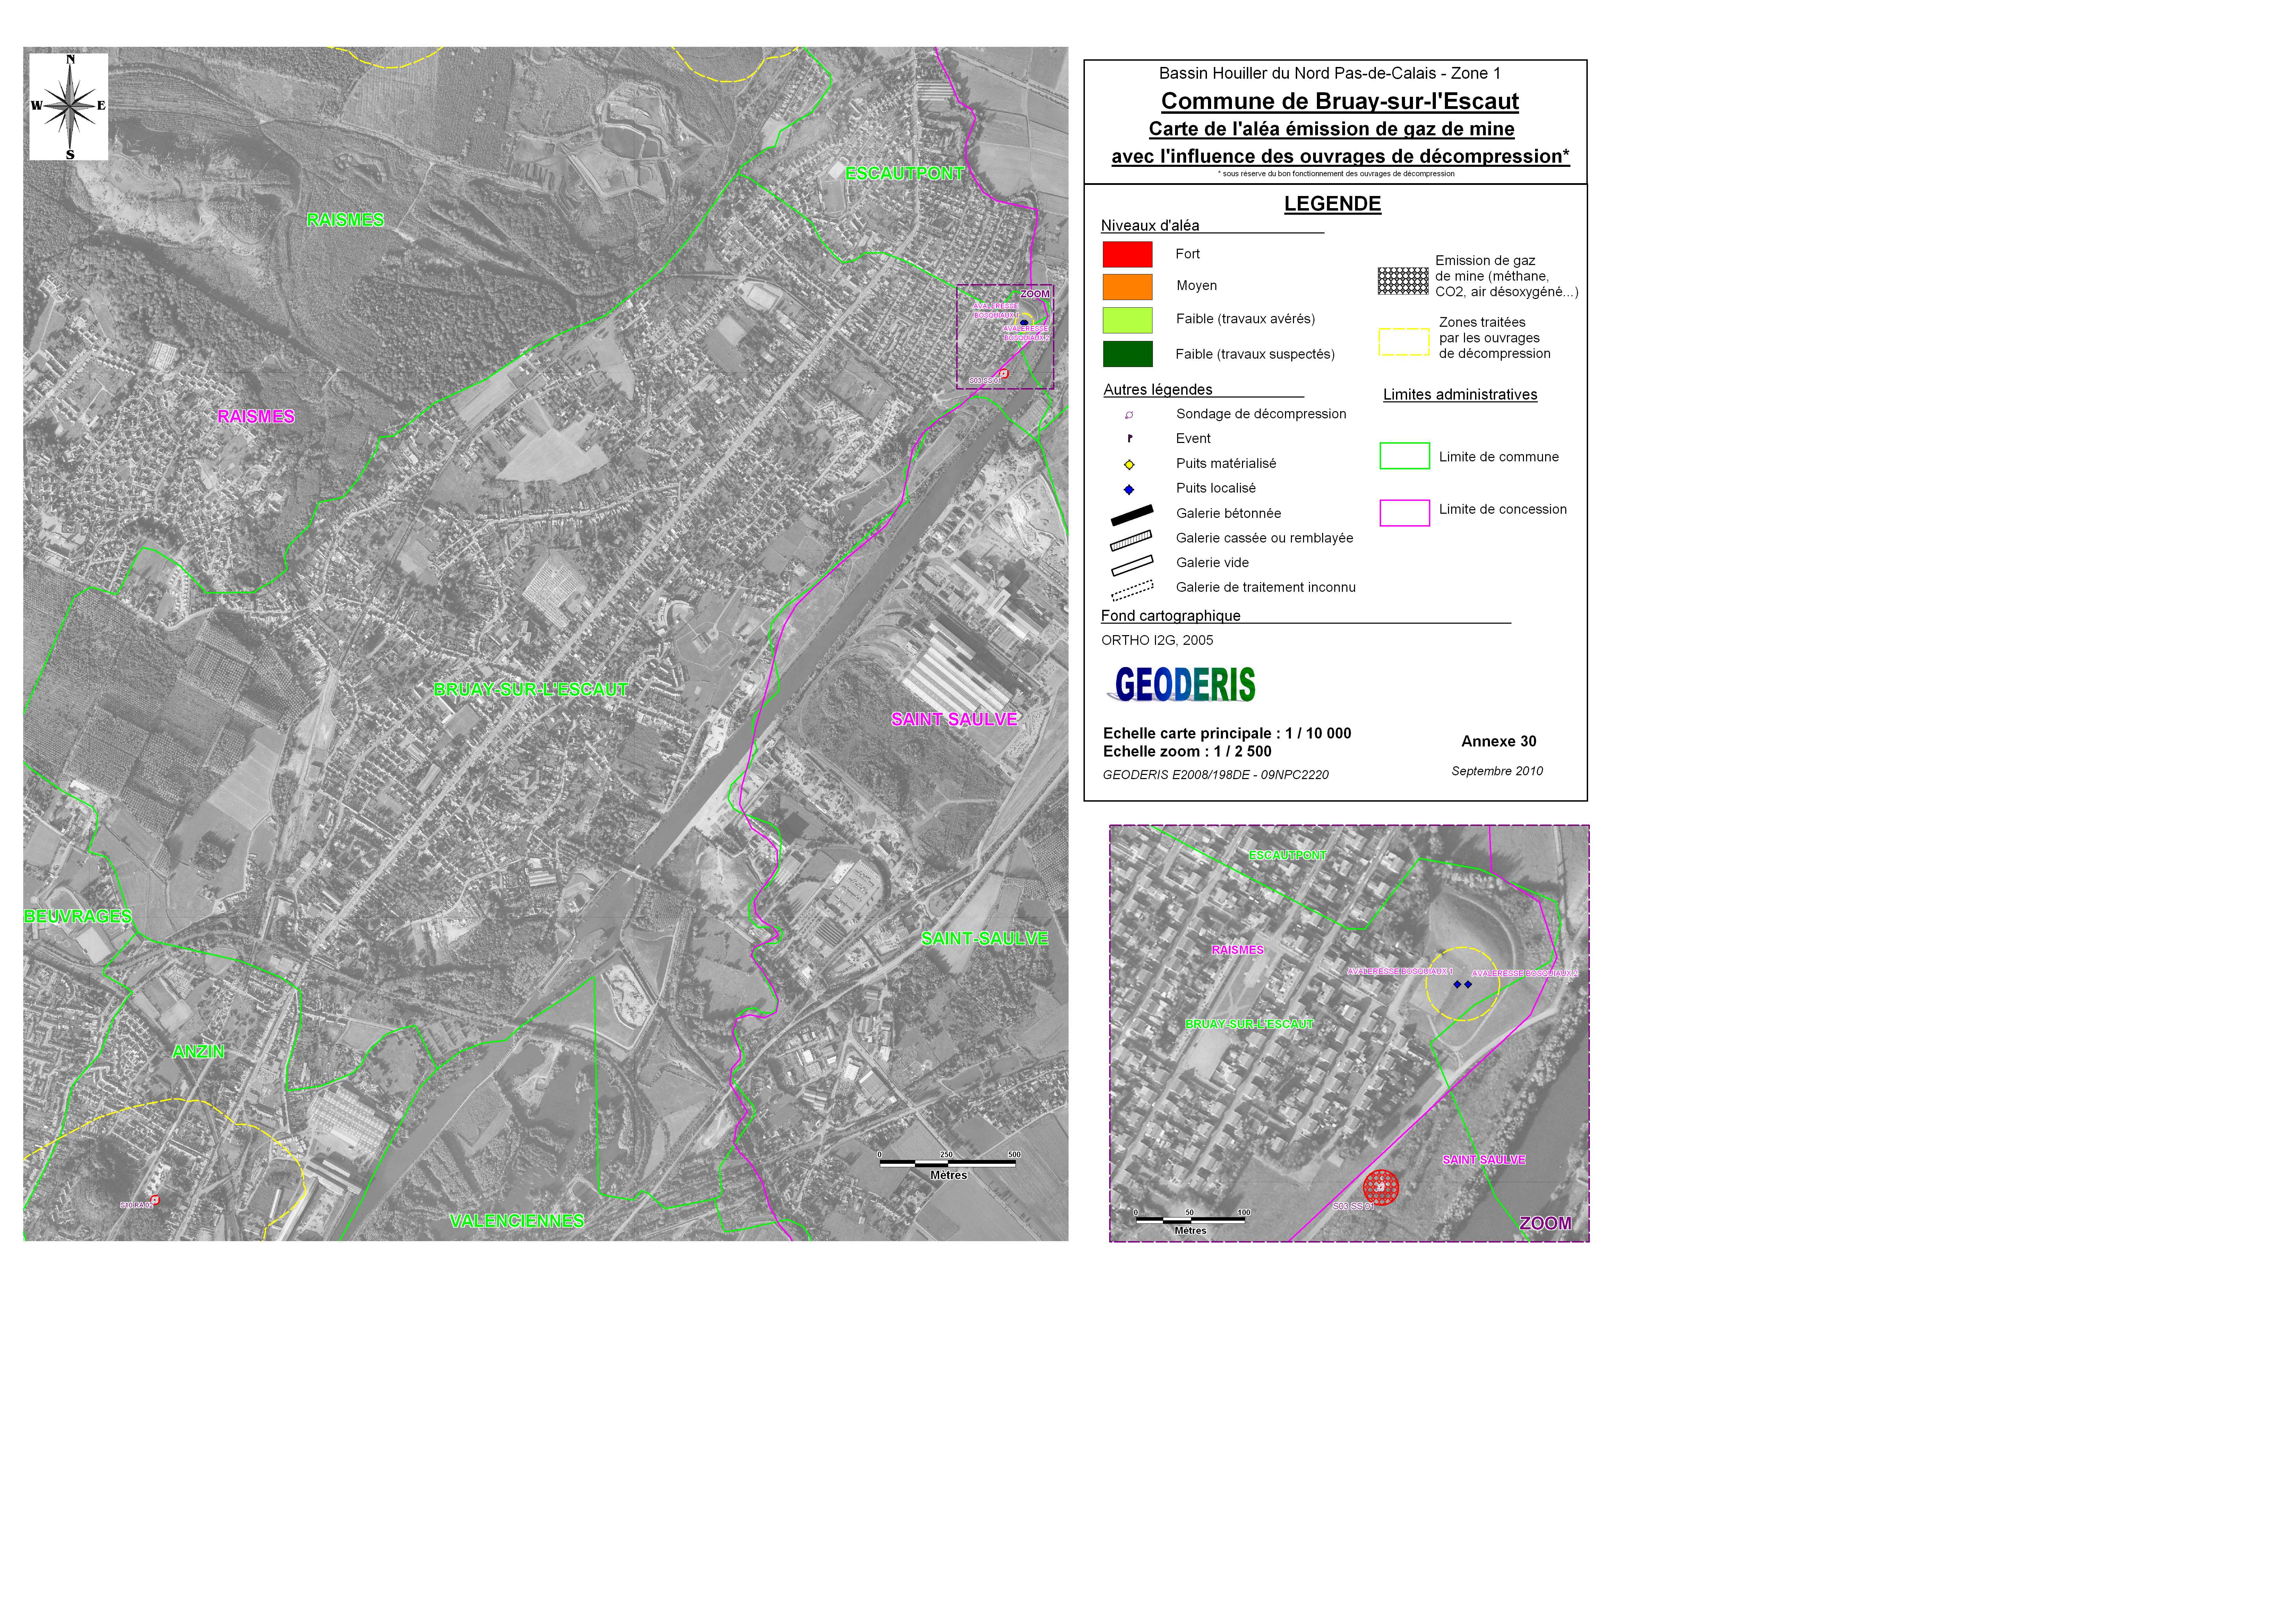Click the Septembre 2010 date
2296x1622 pixels.
click(x=1497, y=771)
